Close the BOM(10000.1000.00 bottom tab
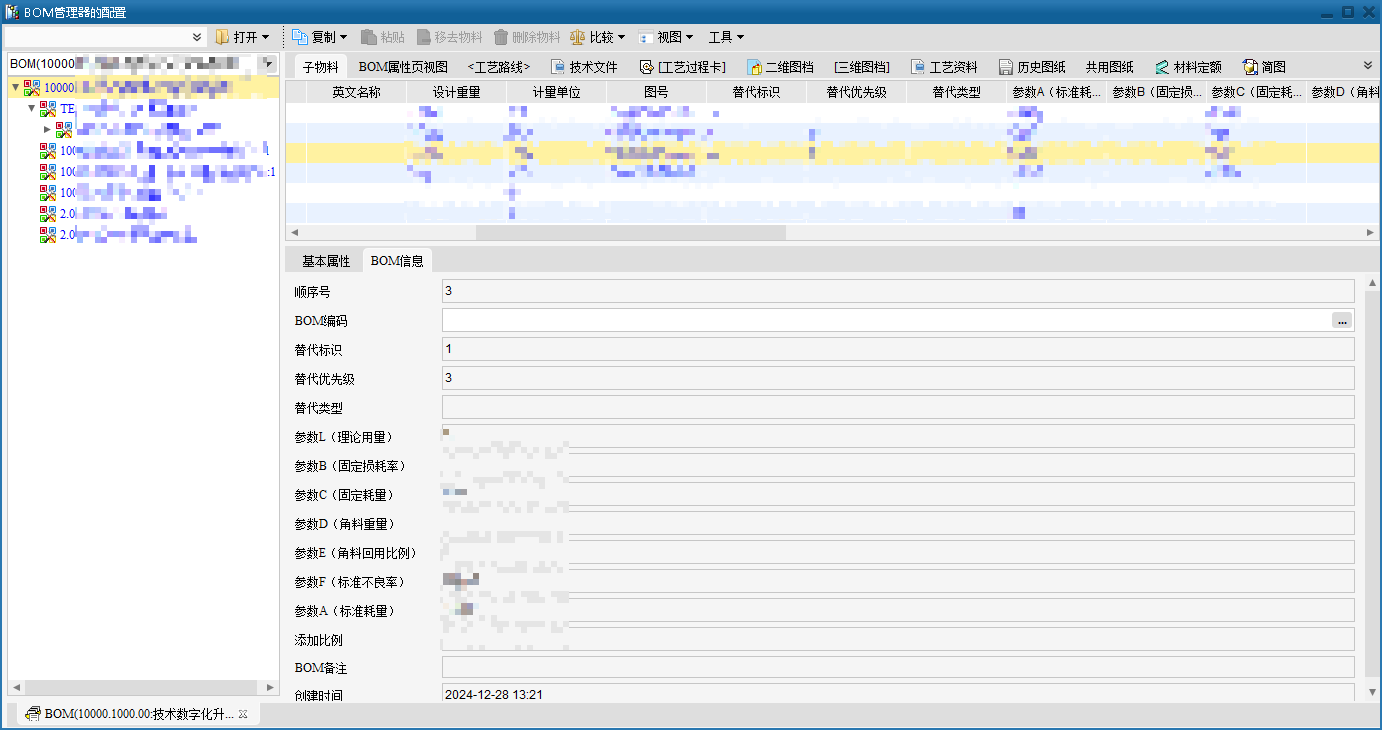The width and height of the screenshot is (1382, 730). (x=243, y=714)
